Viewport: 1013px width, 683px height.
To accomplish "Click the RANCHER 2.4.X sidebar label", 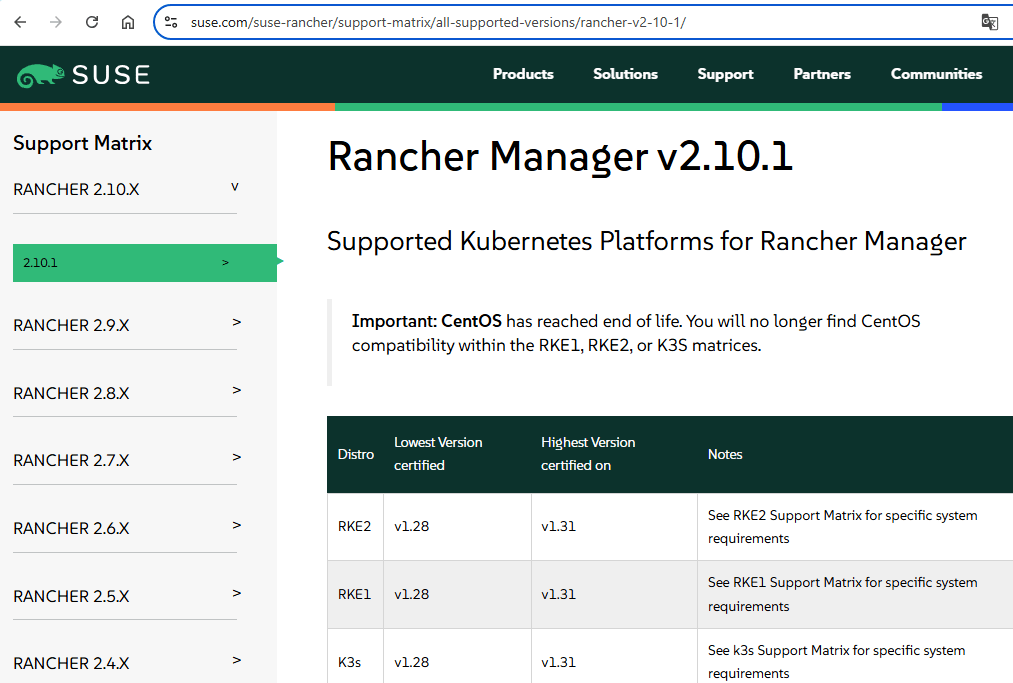I will 71,664.
